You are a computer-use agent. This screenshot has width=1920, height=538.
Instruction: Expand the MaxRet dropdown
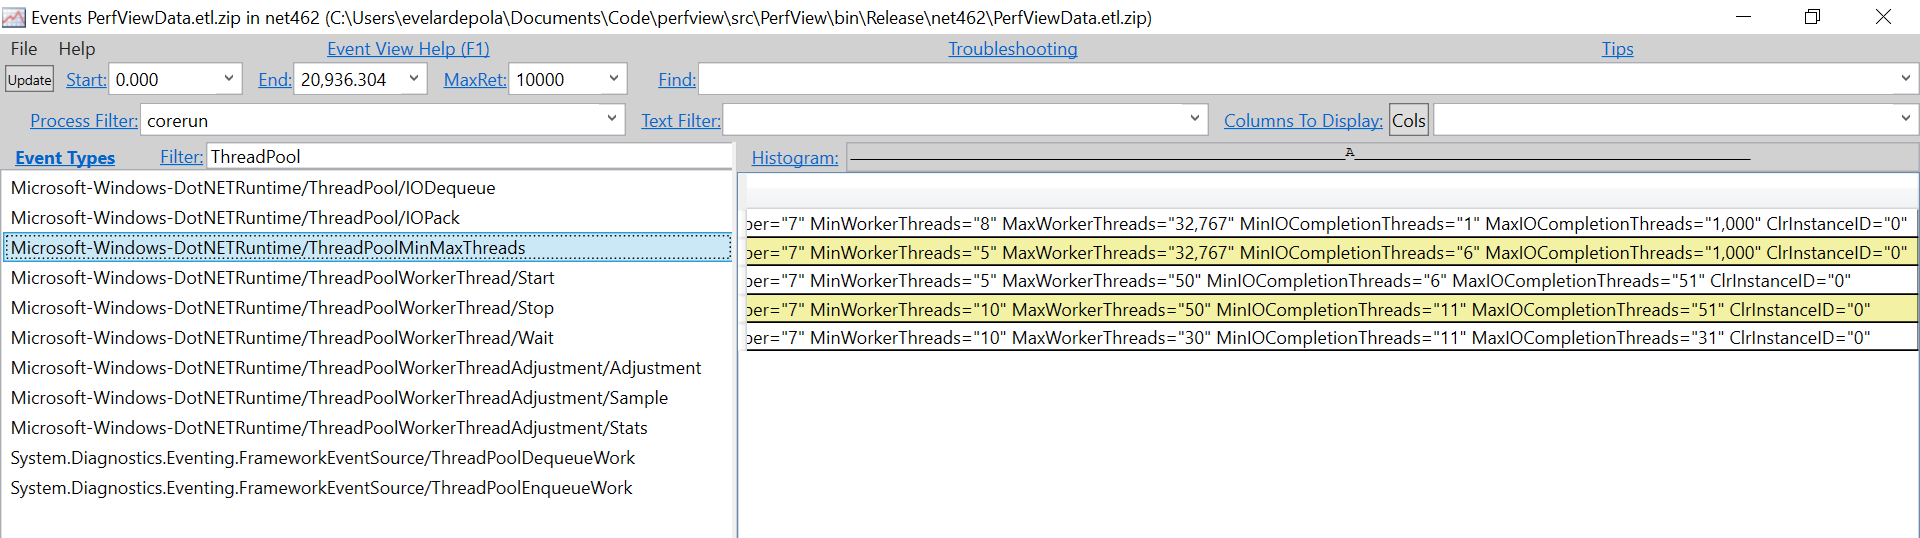coord(613,78)
